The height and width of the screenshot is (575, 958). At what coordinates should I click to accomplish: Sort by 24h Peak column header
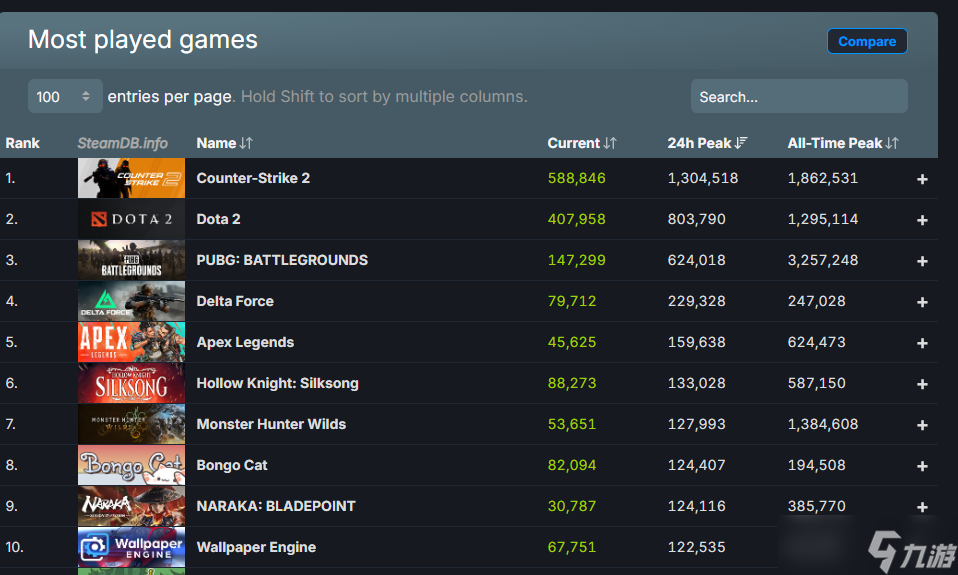click(x=707, y=143)
